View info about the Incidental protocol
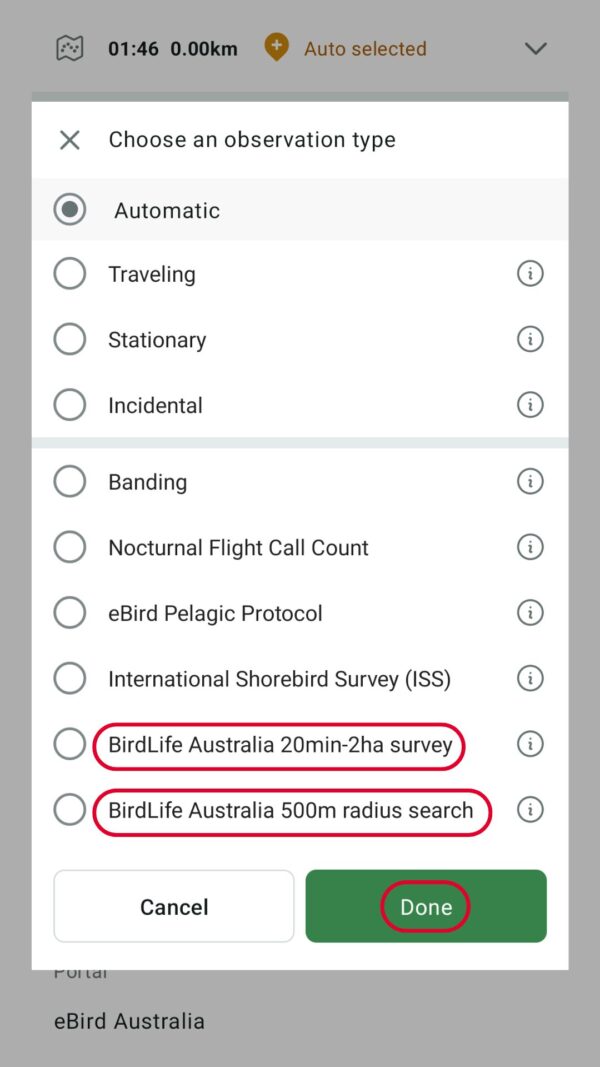 [531, 405]
